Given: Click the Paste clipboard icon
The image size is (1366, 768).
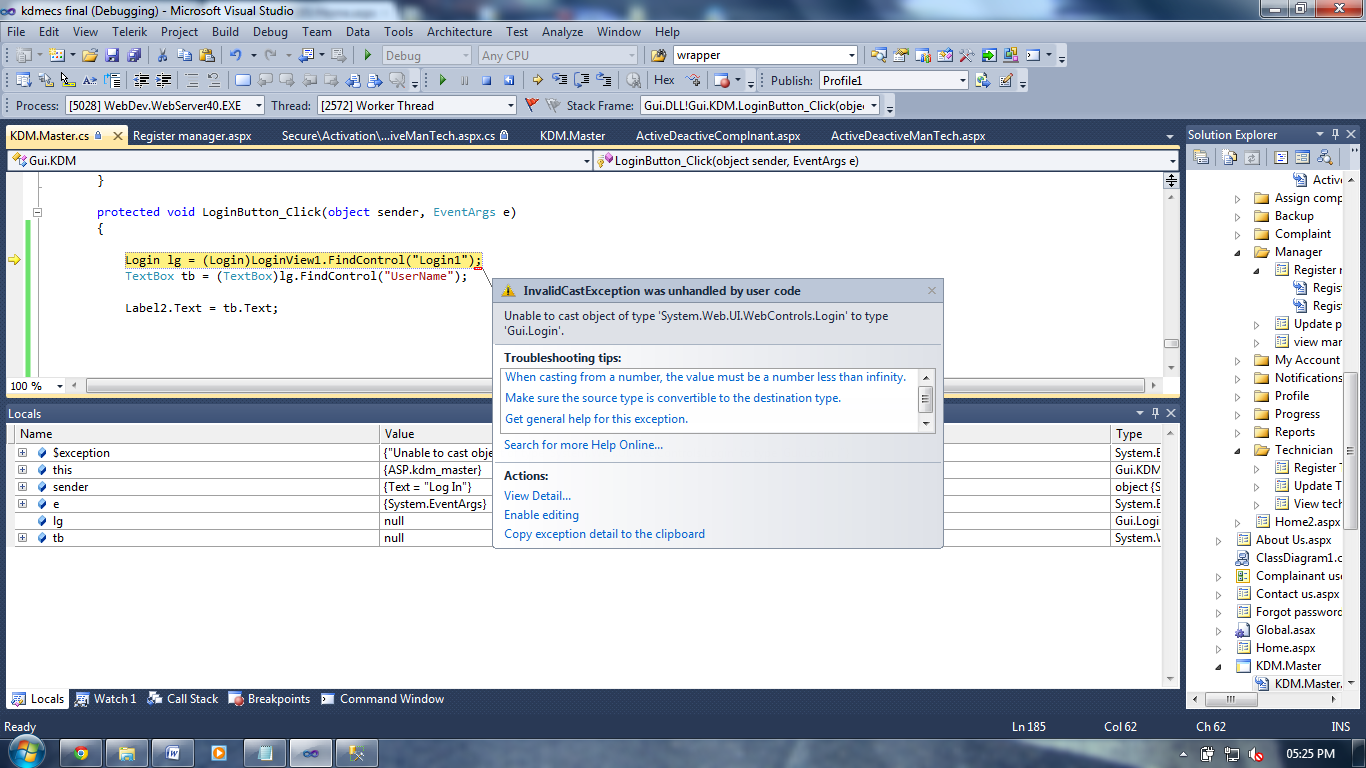Looking at the screenshot, I should (207, 56).
